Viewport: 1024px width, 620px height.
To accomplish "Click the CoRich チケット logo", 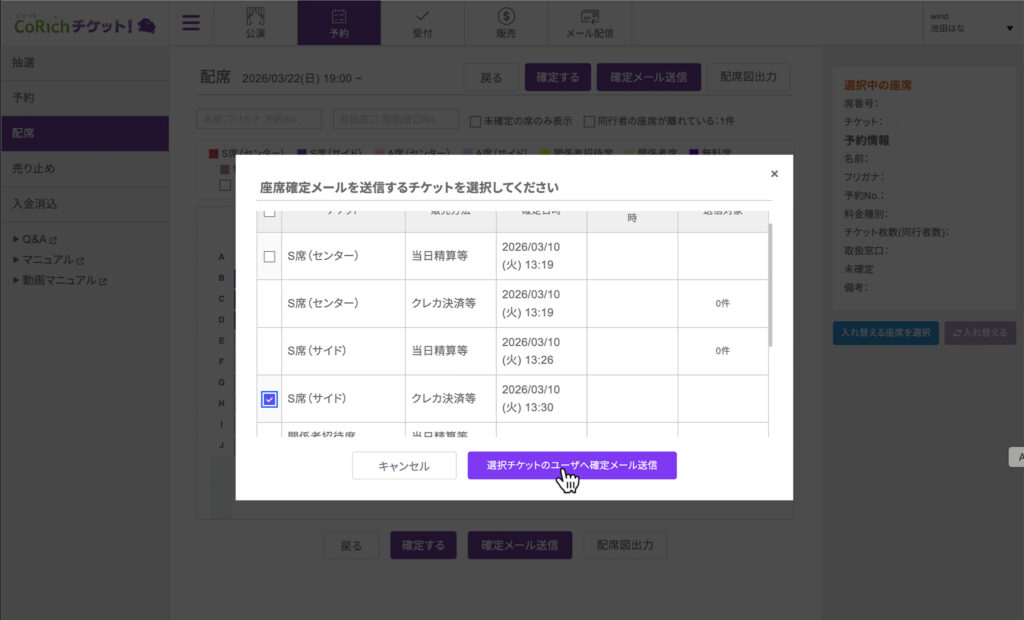I will coord(85,25).
